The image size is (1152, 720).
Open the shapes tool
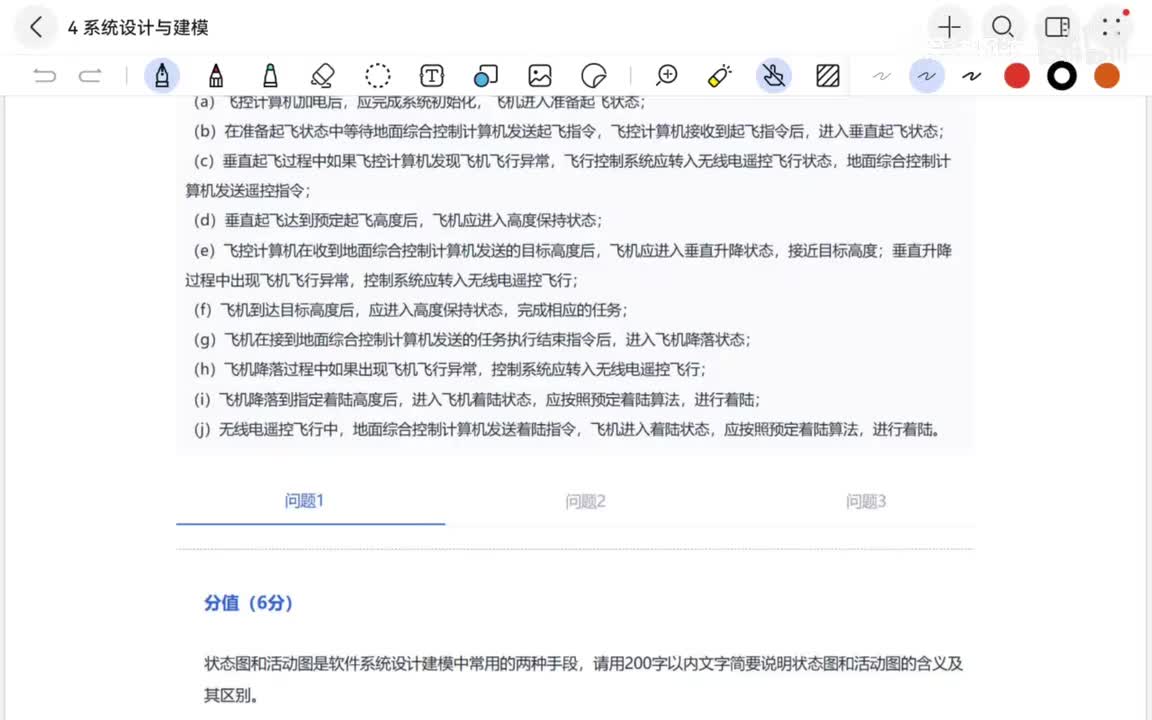[x=486, y=75]
